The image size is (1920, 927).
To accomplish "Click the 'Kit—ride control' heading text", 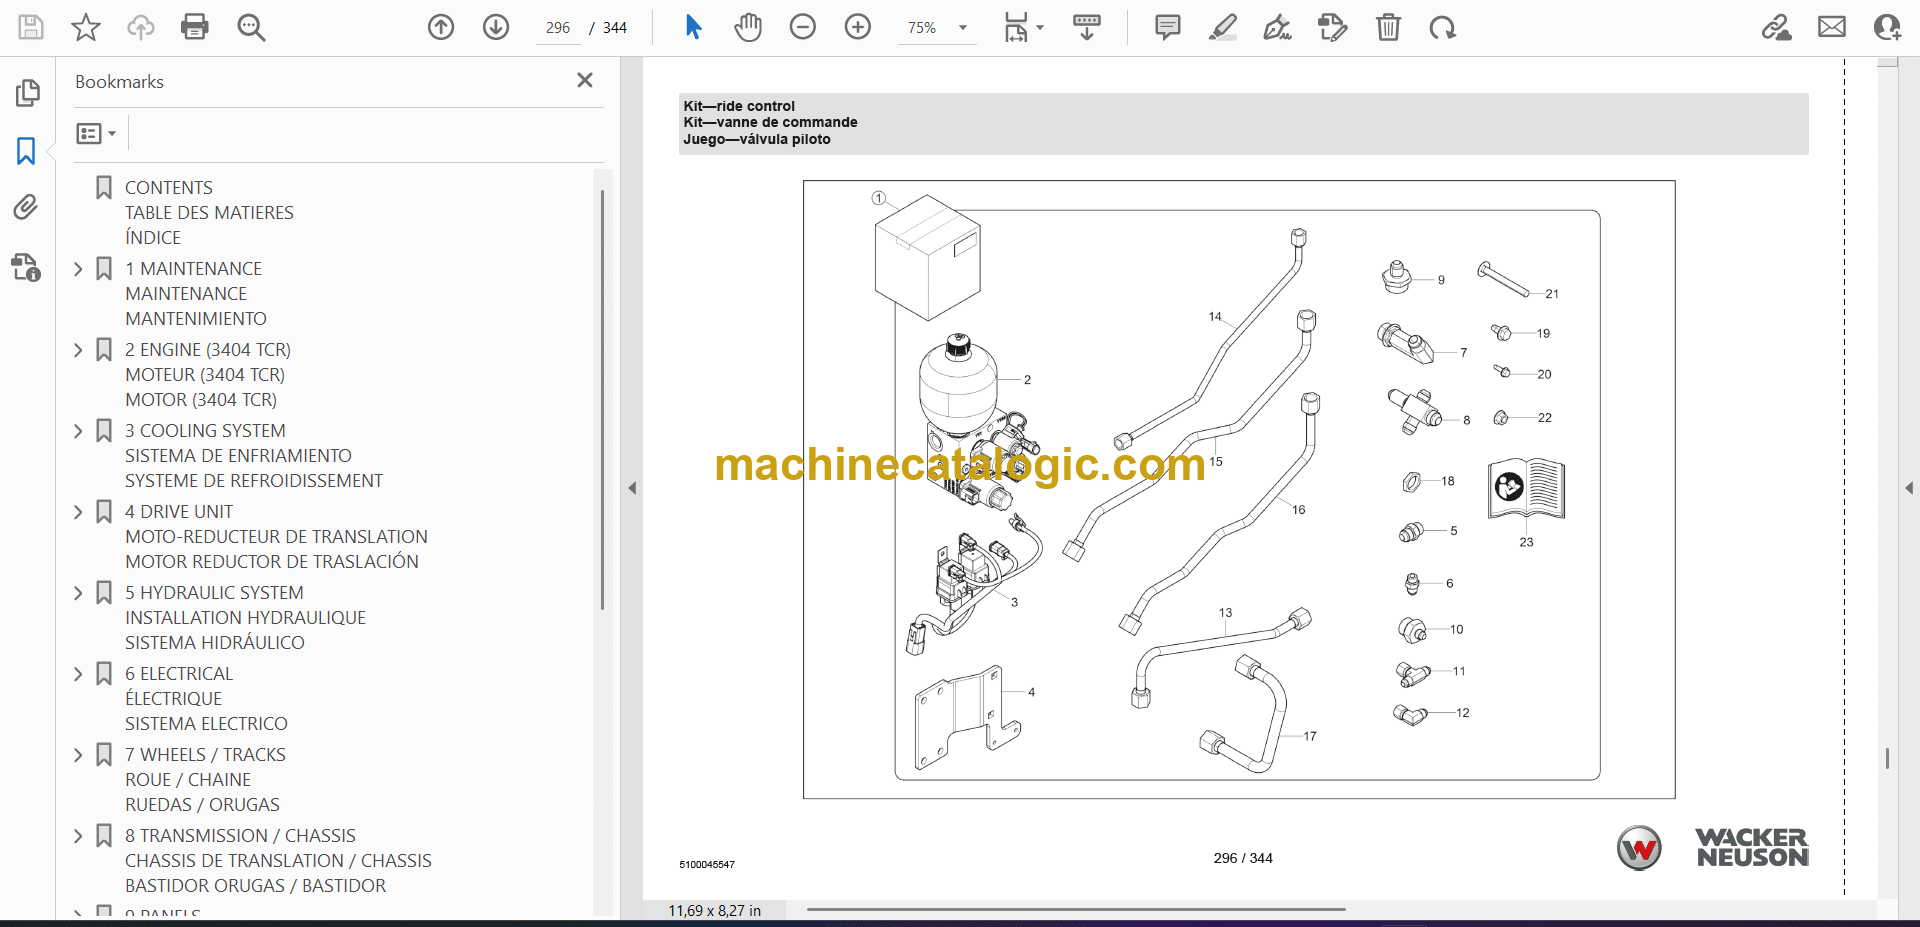I will tap(739, 106).
